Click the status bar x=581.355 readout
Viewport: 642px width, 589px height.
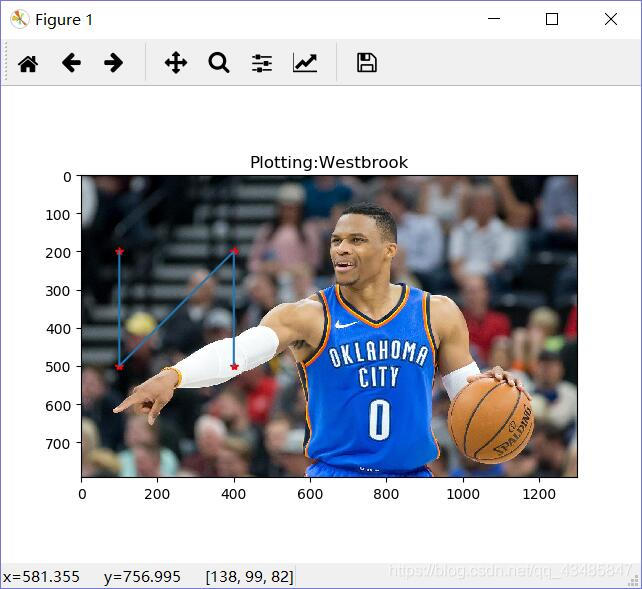41,577
